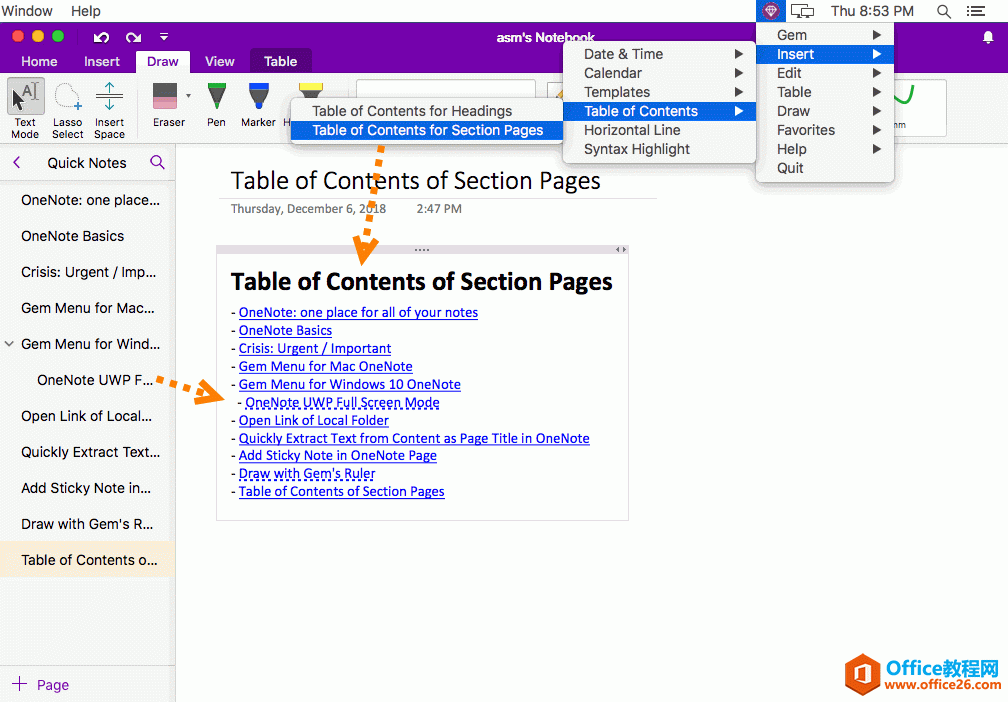Select 'Crisis: Urgent / Imp...' page in sidebar
This screenshot has height=702, width=1008.
pos(87,272)
